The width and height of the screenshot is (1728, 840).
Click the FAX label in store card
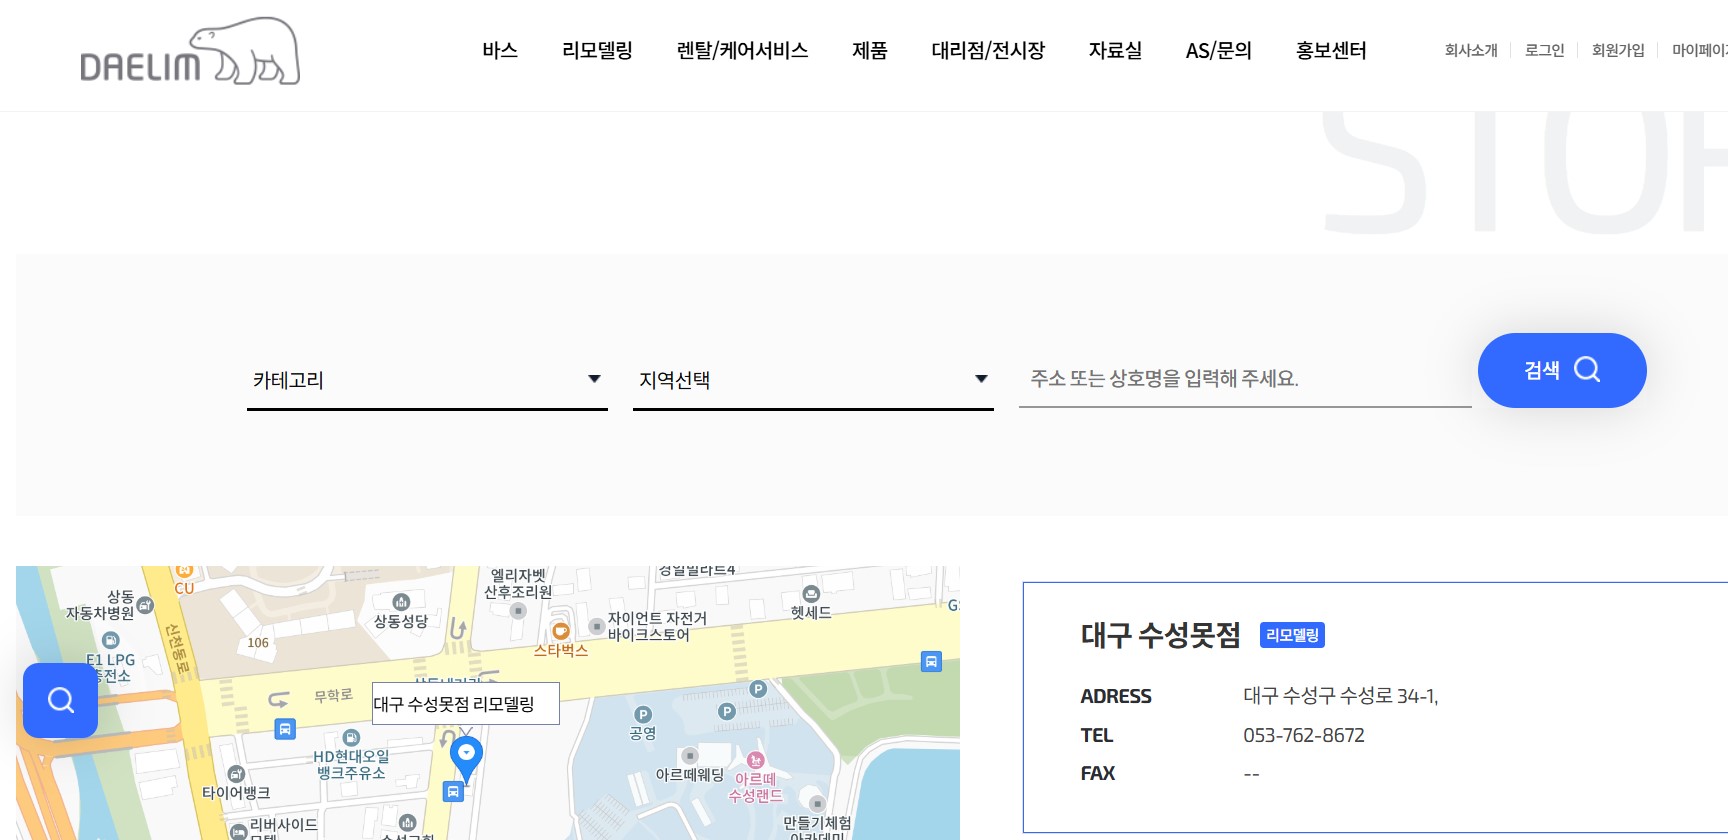[1098, 773]
